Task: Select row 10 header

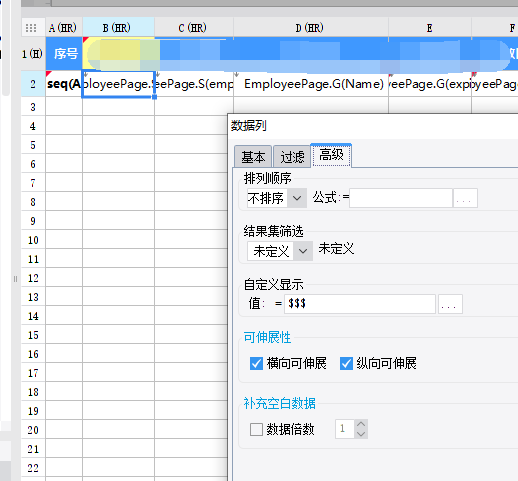Action: click(33, 240)
